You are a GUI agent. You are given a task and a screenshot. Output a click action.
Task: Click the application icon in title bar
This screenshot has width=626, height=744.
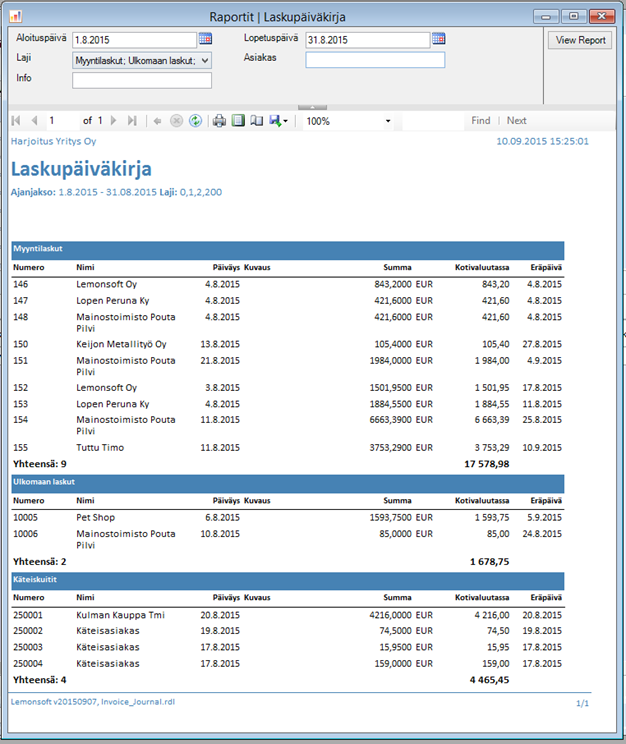pos(16,17)
